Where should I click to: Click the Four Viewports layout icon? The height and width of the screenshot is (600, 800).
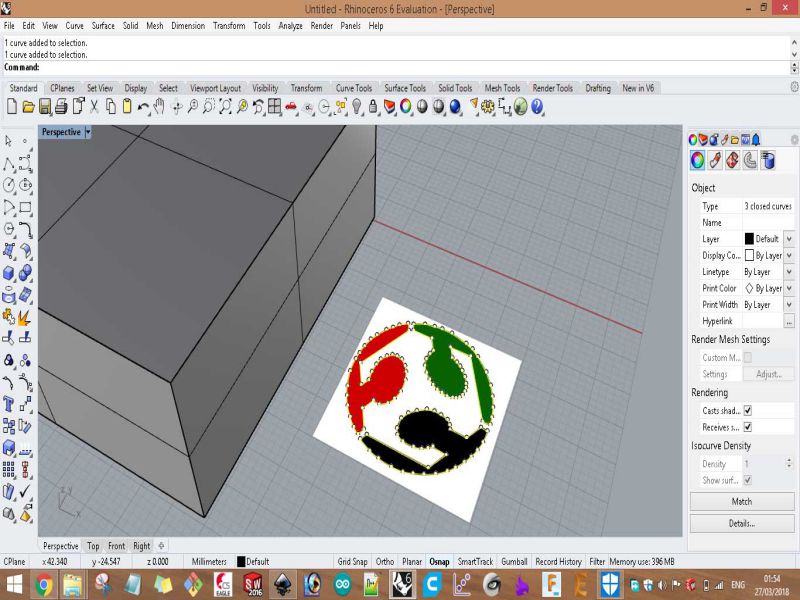(274, 107)
